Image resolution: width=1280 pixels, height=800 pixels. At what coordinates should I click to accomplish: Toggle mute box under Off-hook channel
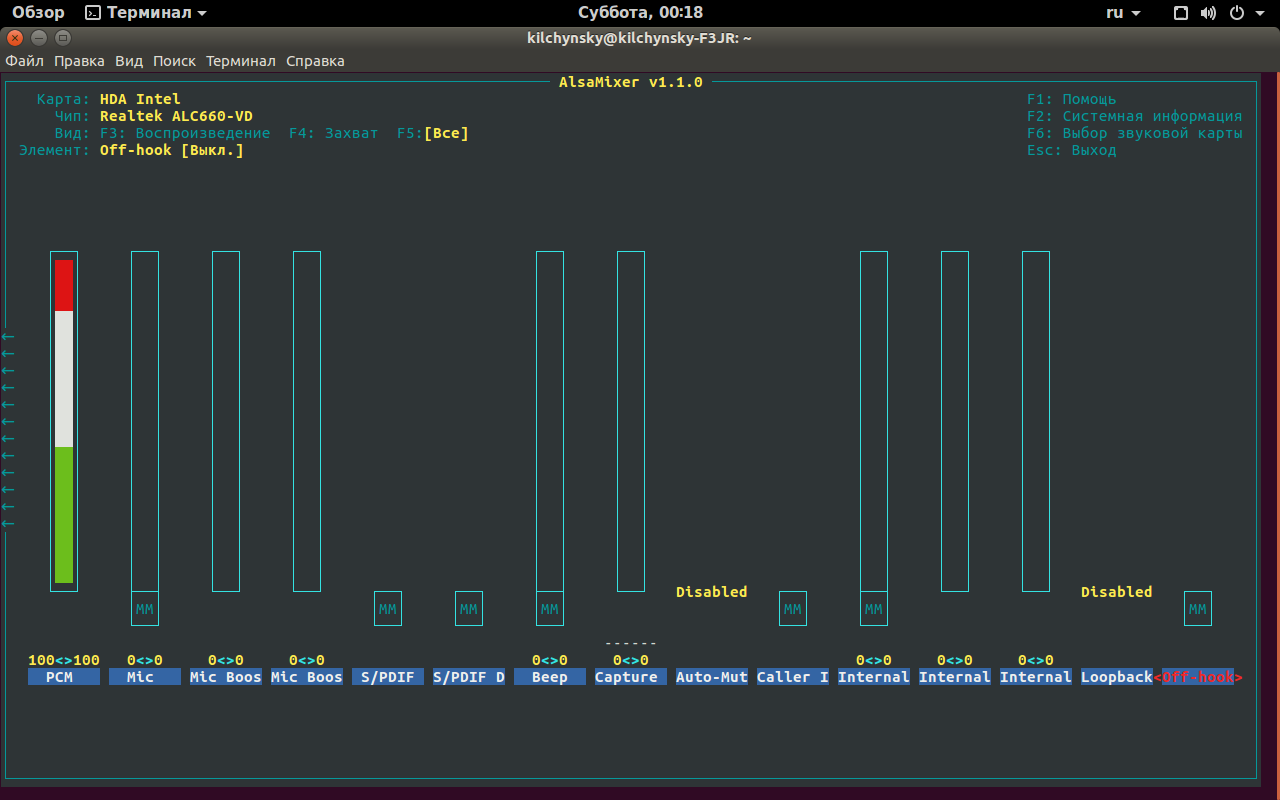(1198, 609)
